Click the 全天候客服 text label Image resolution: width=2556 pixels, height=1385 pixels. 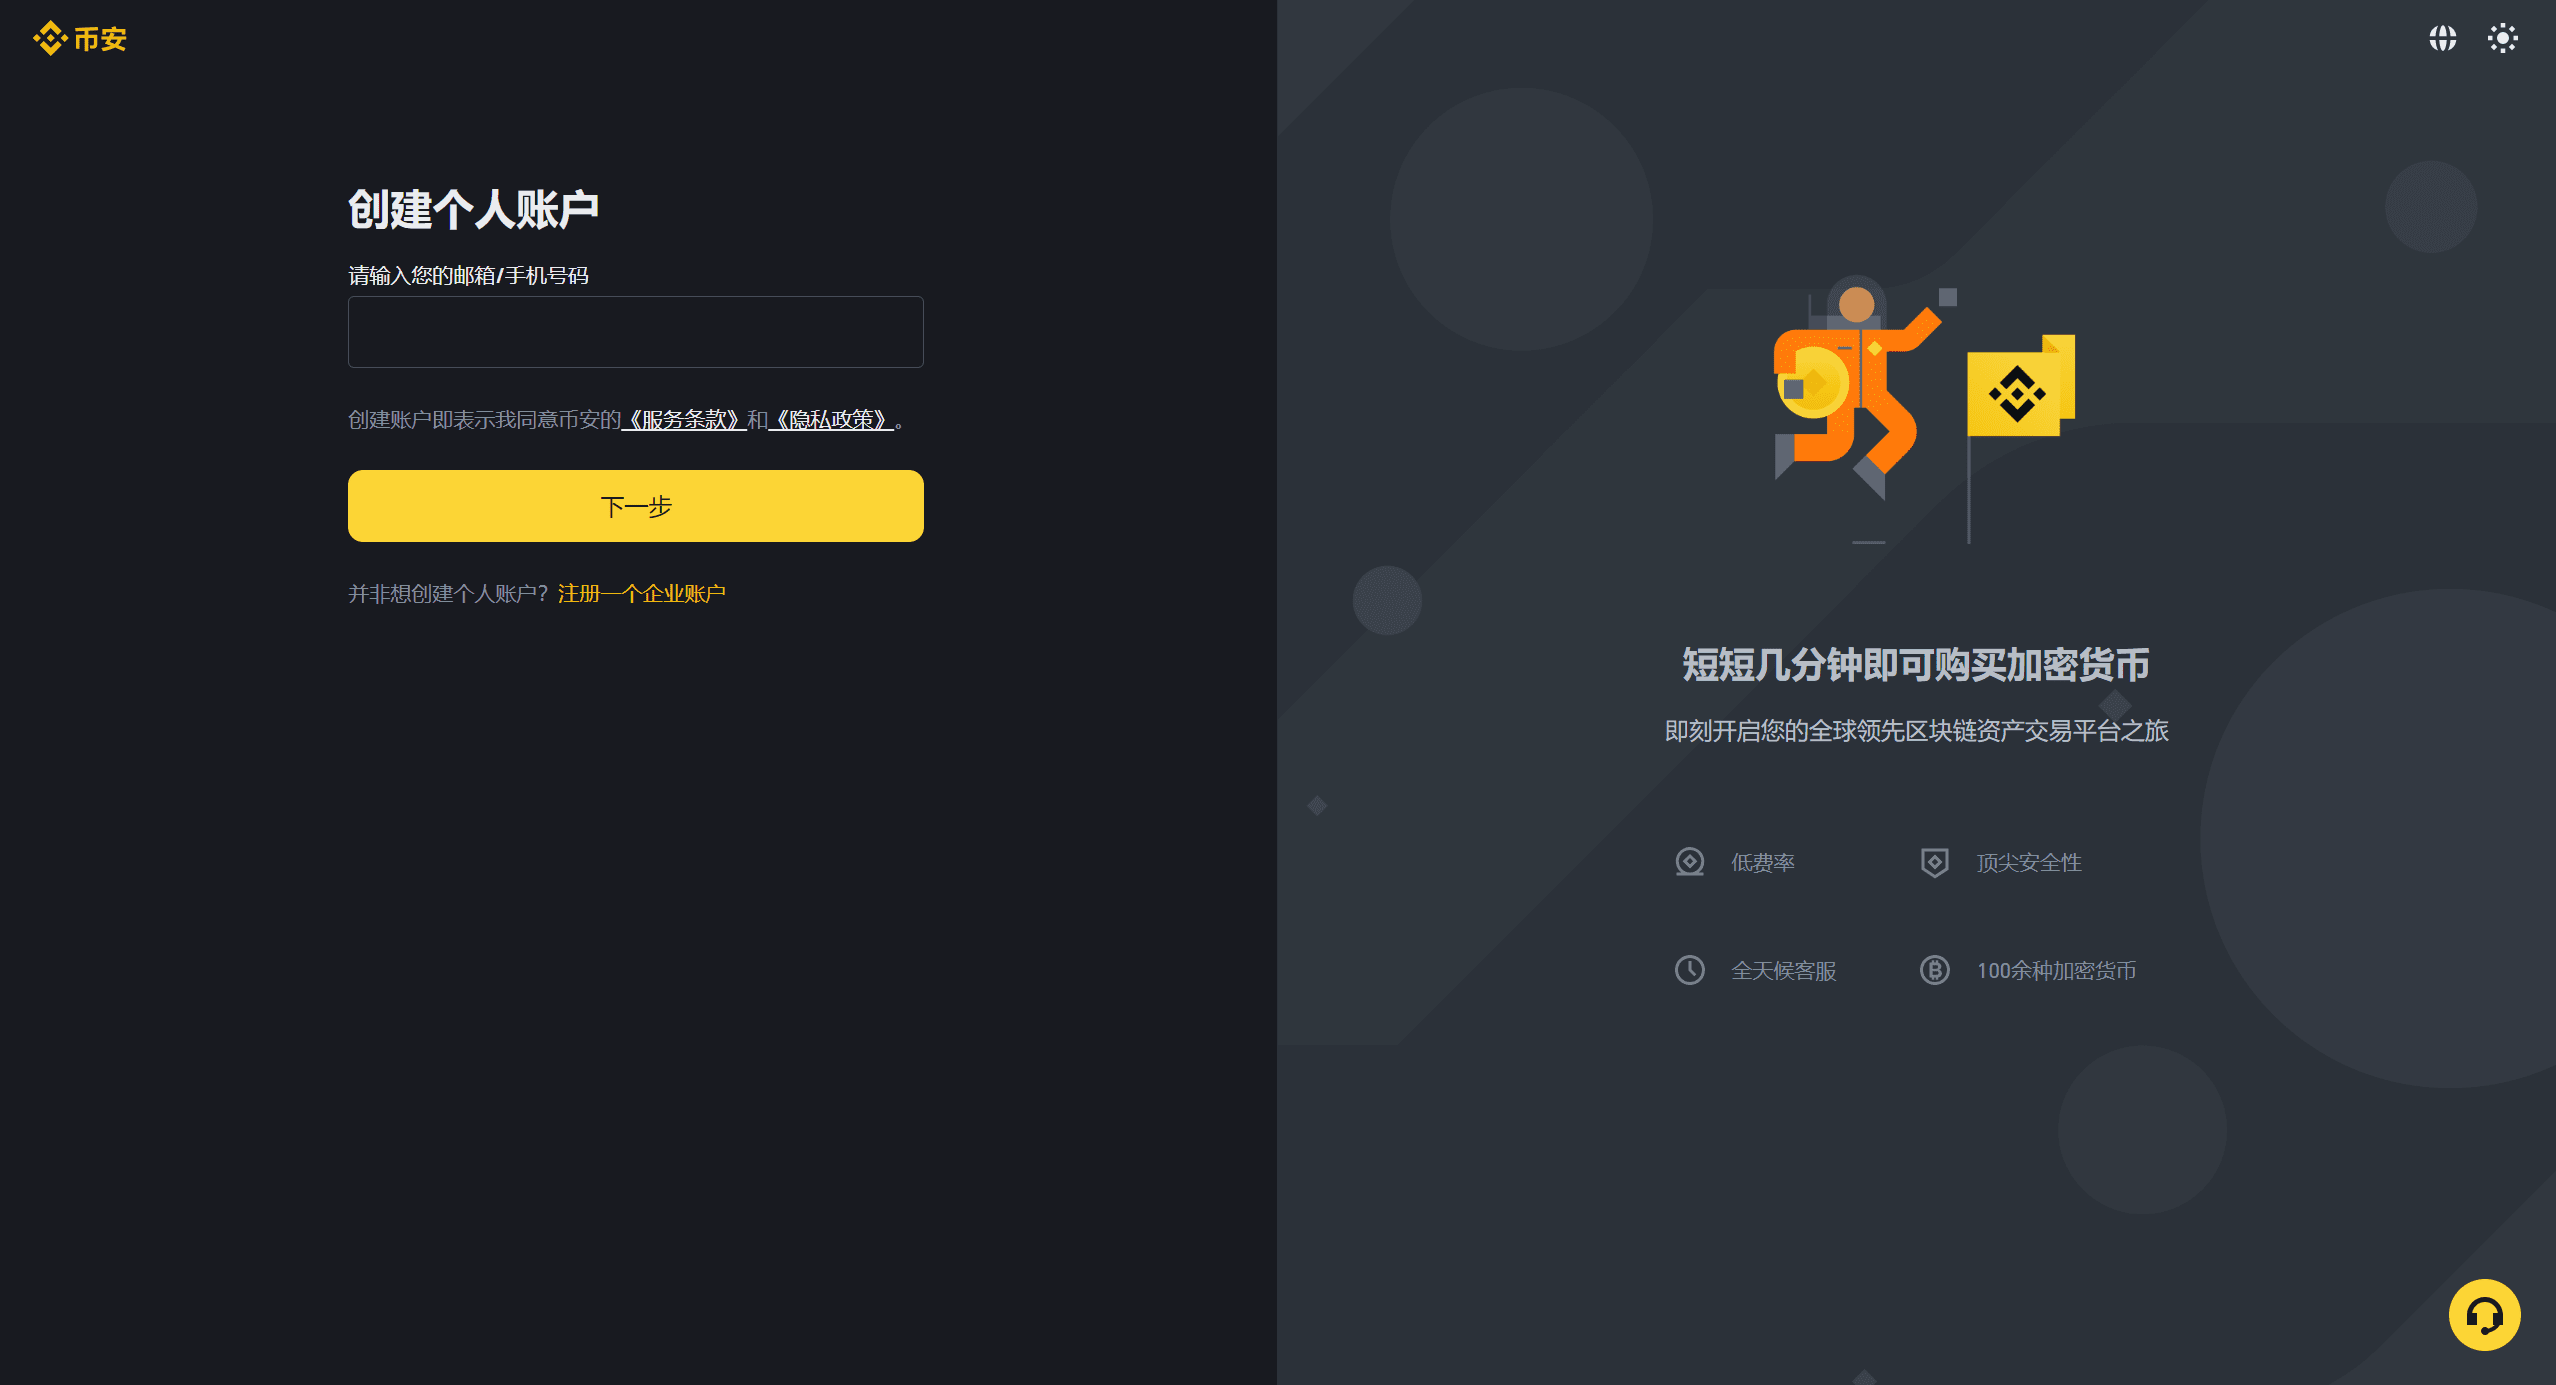coord(1783,970)
